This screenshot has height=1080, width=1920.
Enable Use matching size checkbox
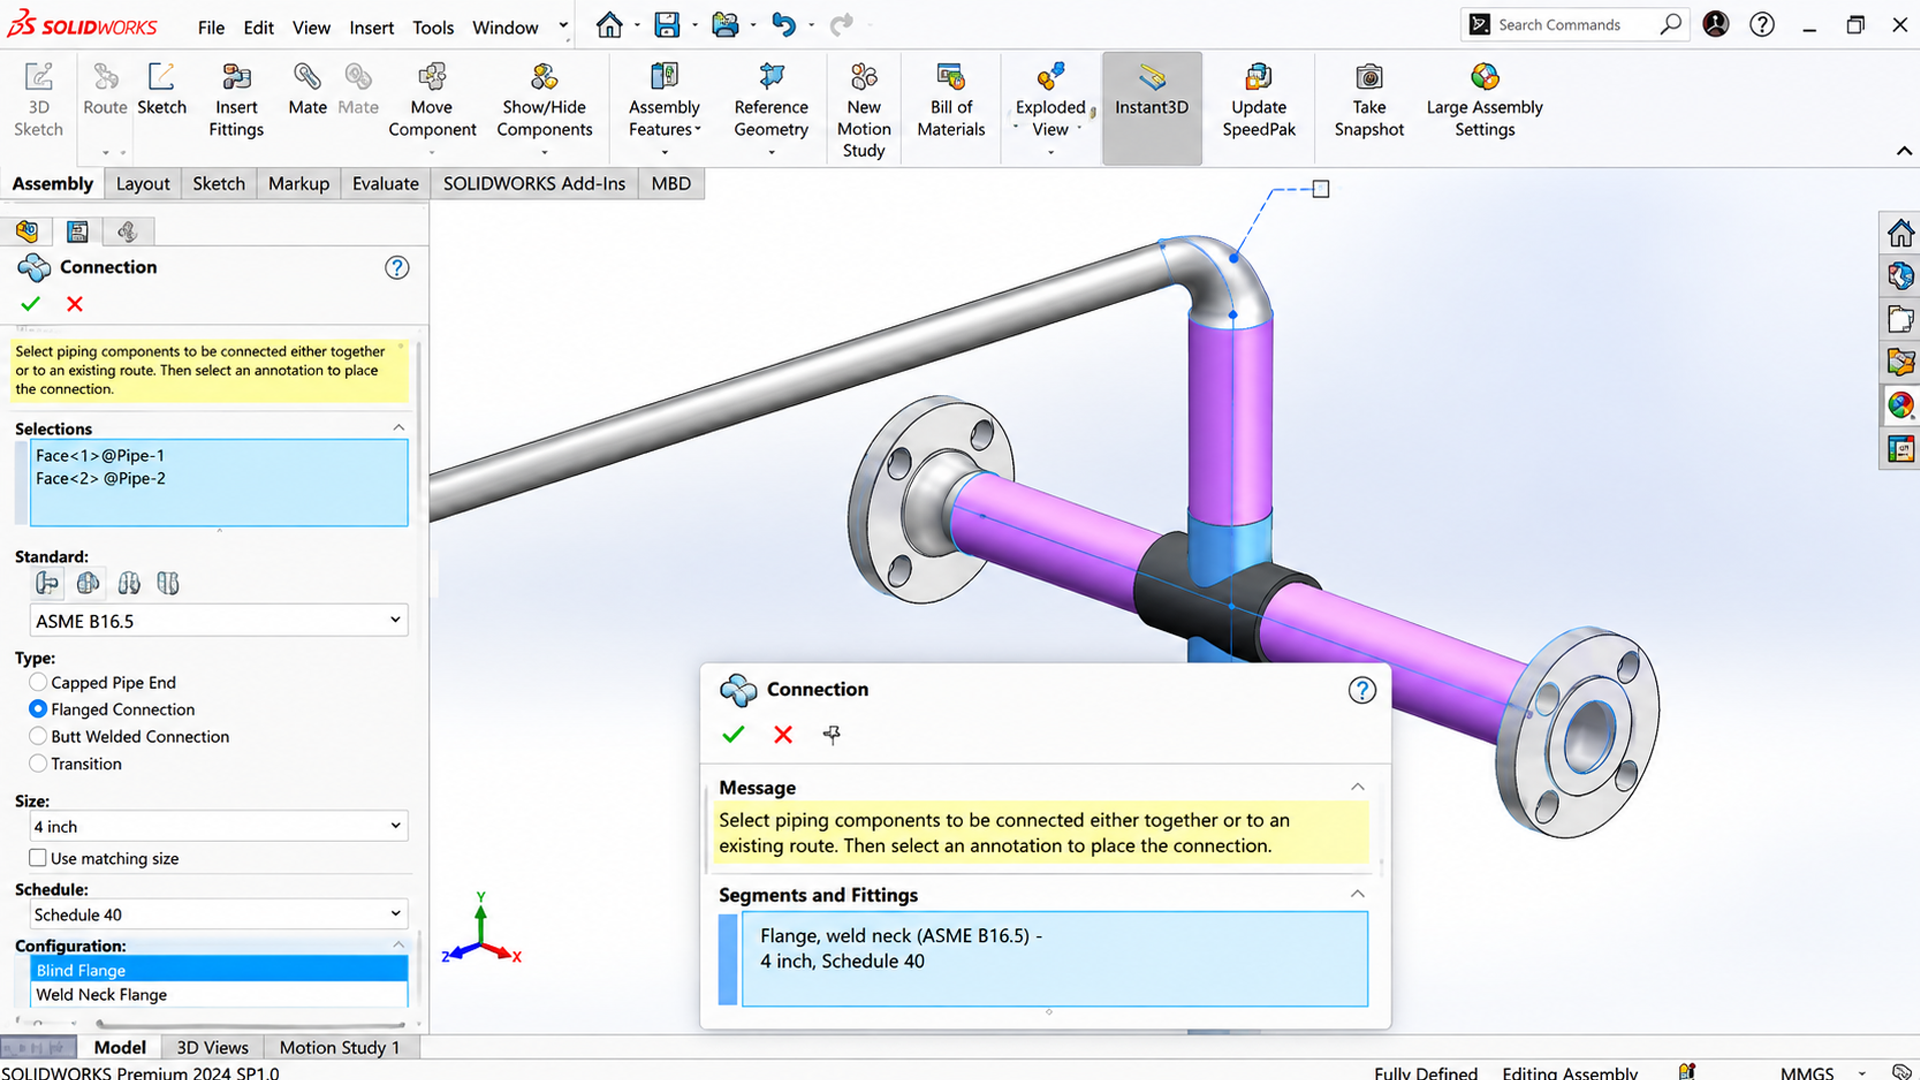(x=38, y=858)
